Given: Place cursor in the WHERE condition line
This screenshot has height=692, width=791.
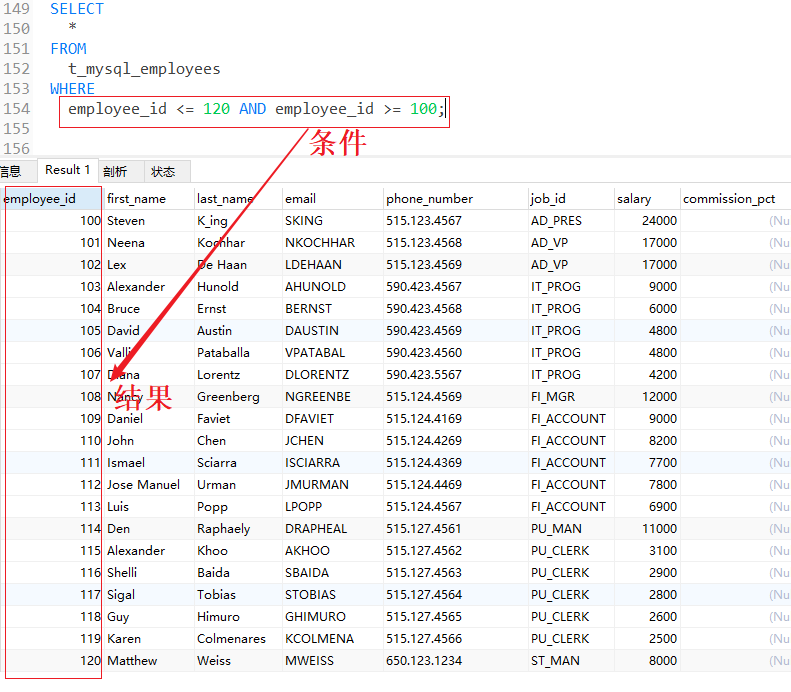Looking at the screenshot, I should (256, 109).
